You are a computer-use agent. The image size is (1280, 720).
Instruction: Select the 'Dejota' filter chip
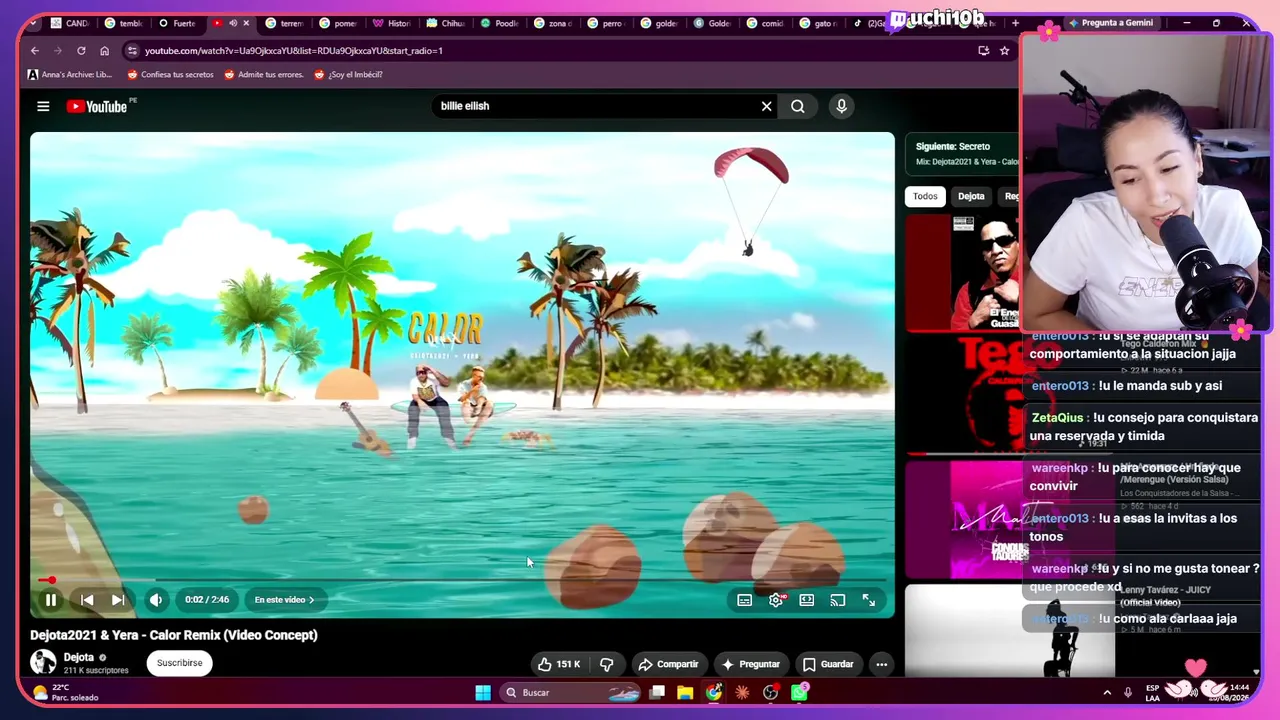[x=971, y=196]
